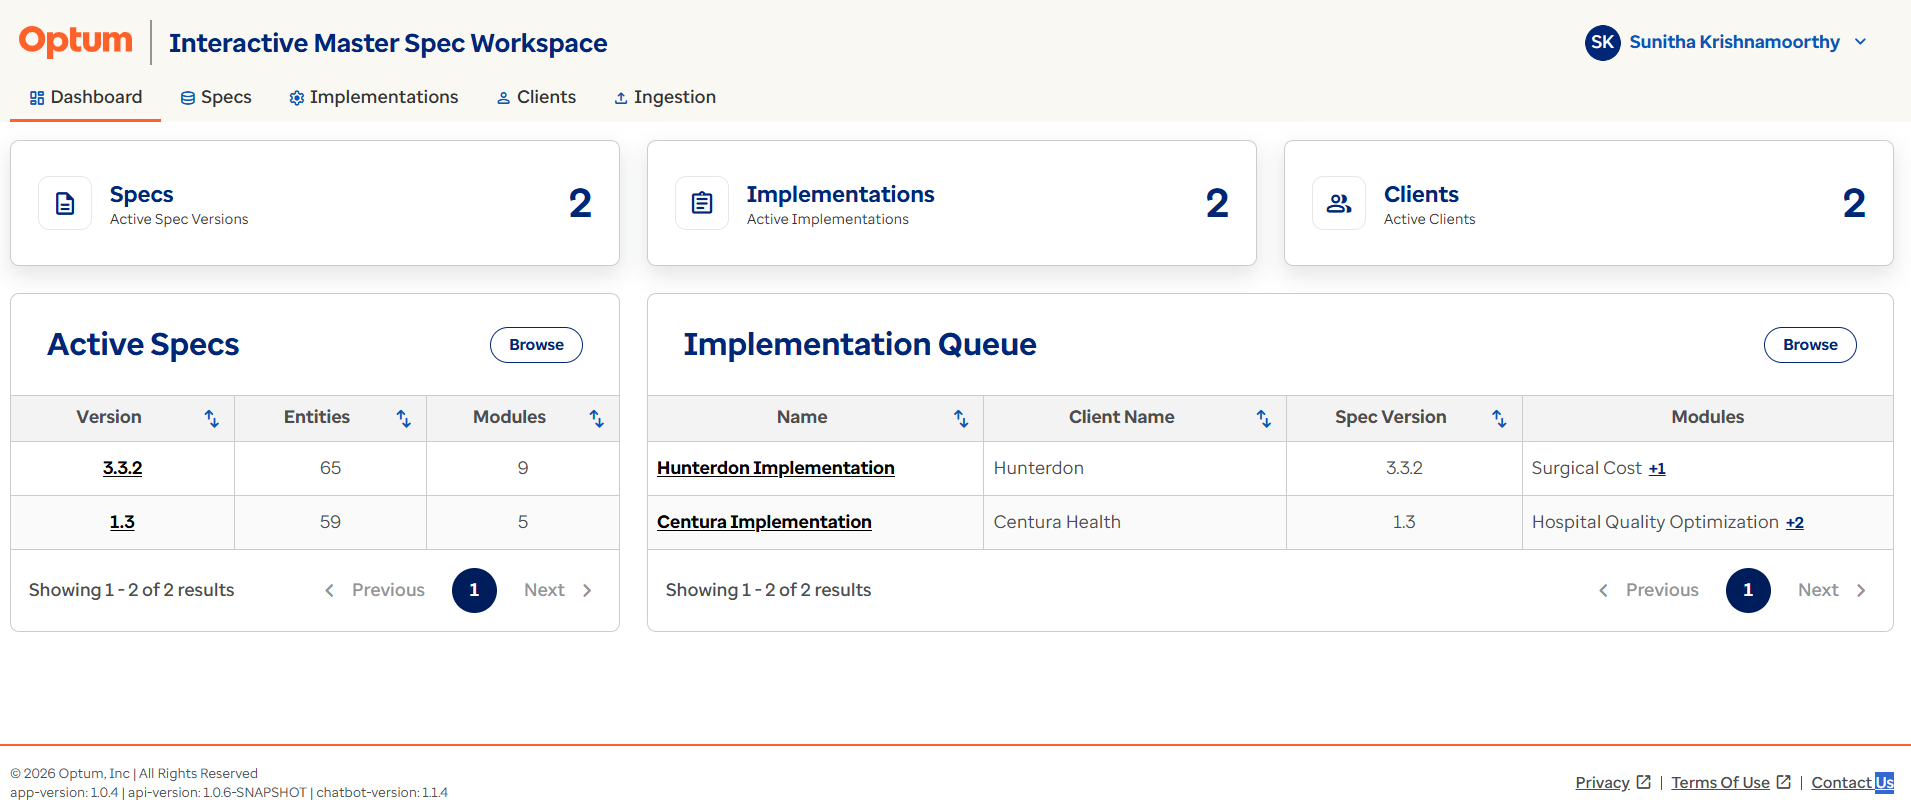
Task: Click the app-version footer text
Action: coord(64,792)
